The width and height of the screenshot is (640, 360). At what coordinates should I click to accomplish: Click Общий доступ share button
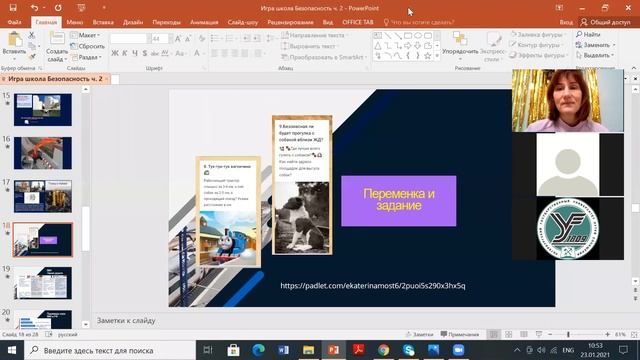606,22
